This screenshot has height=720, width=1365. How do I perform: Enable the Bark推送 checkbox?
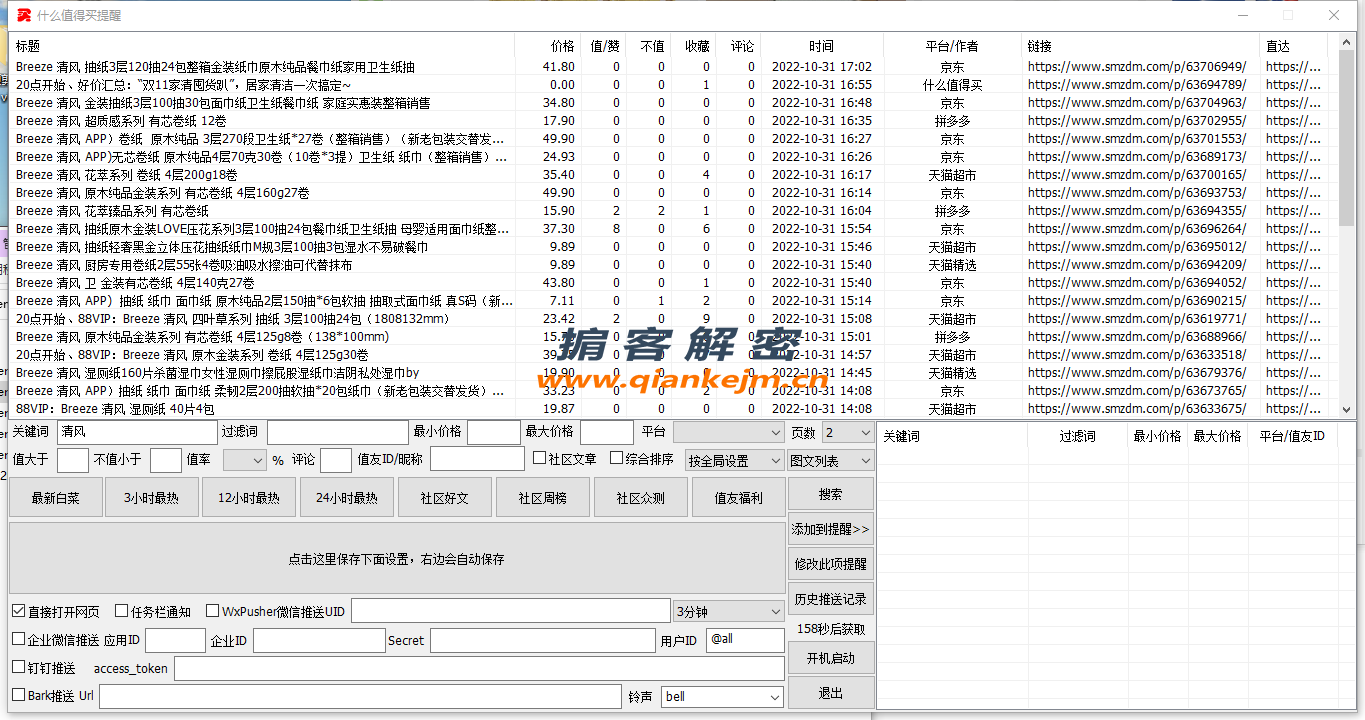tap(19, 695)
